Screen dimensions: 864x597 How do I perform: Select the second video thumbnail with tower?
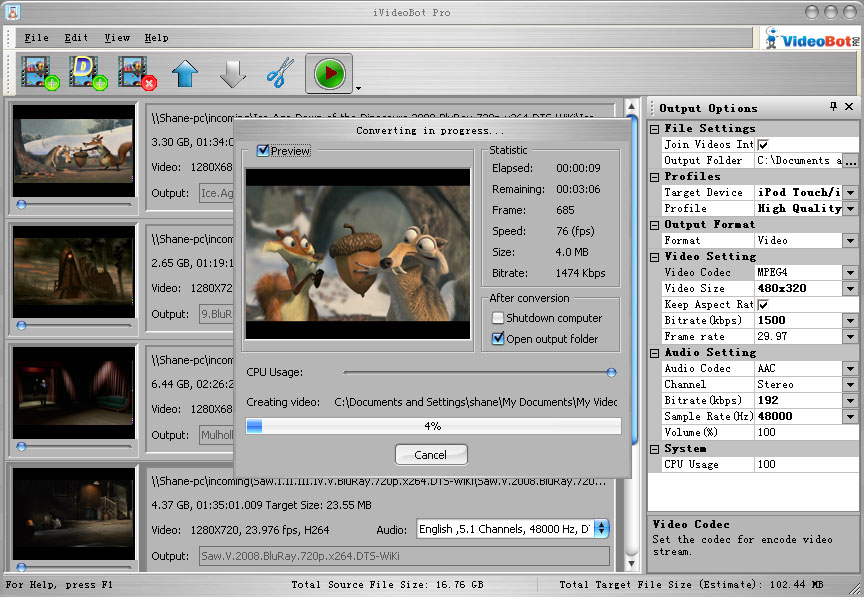pos(74,271)
